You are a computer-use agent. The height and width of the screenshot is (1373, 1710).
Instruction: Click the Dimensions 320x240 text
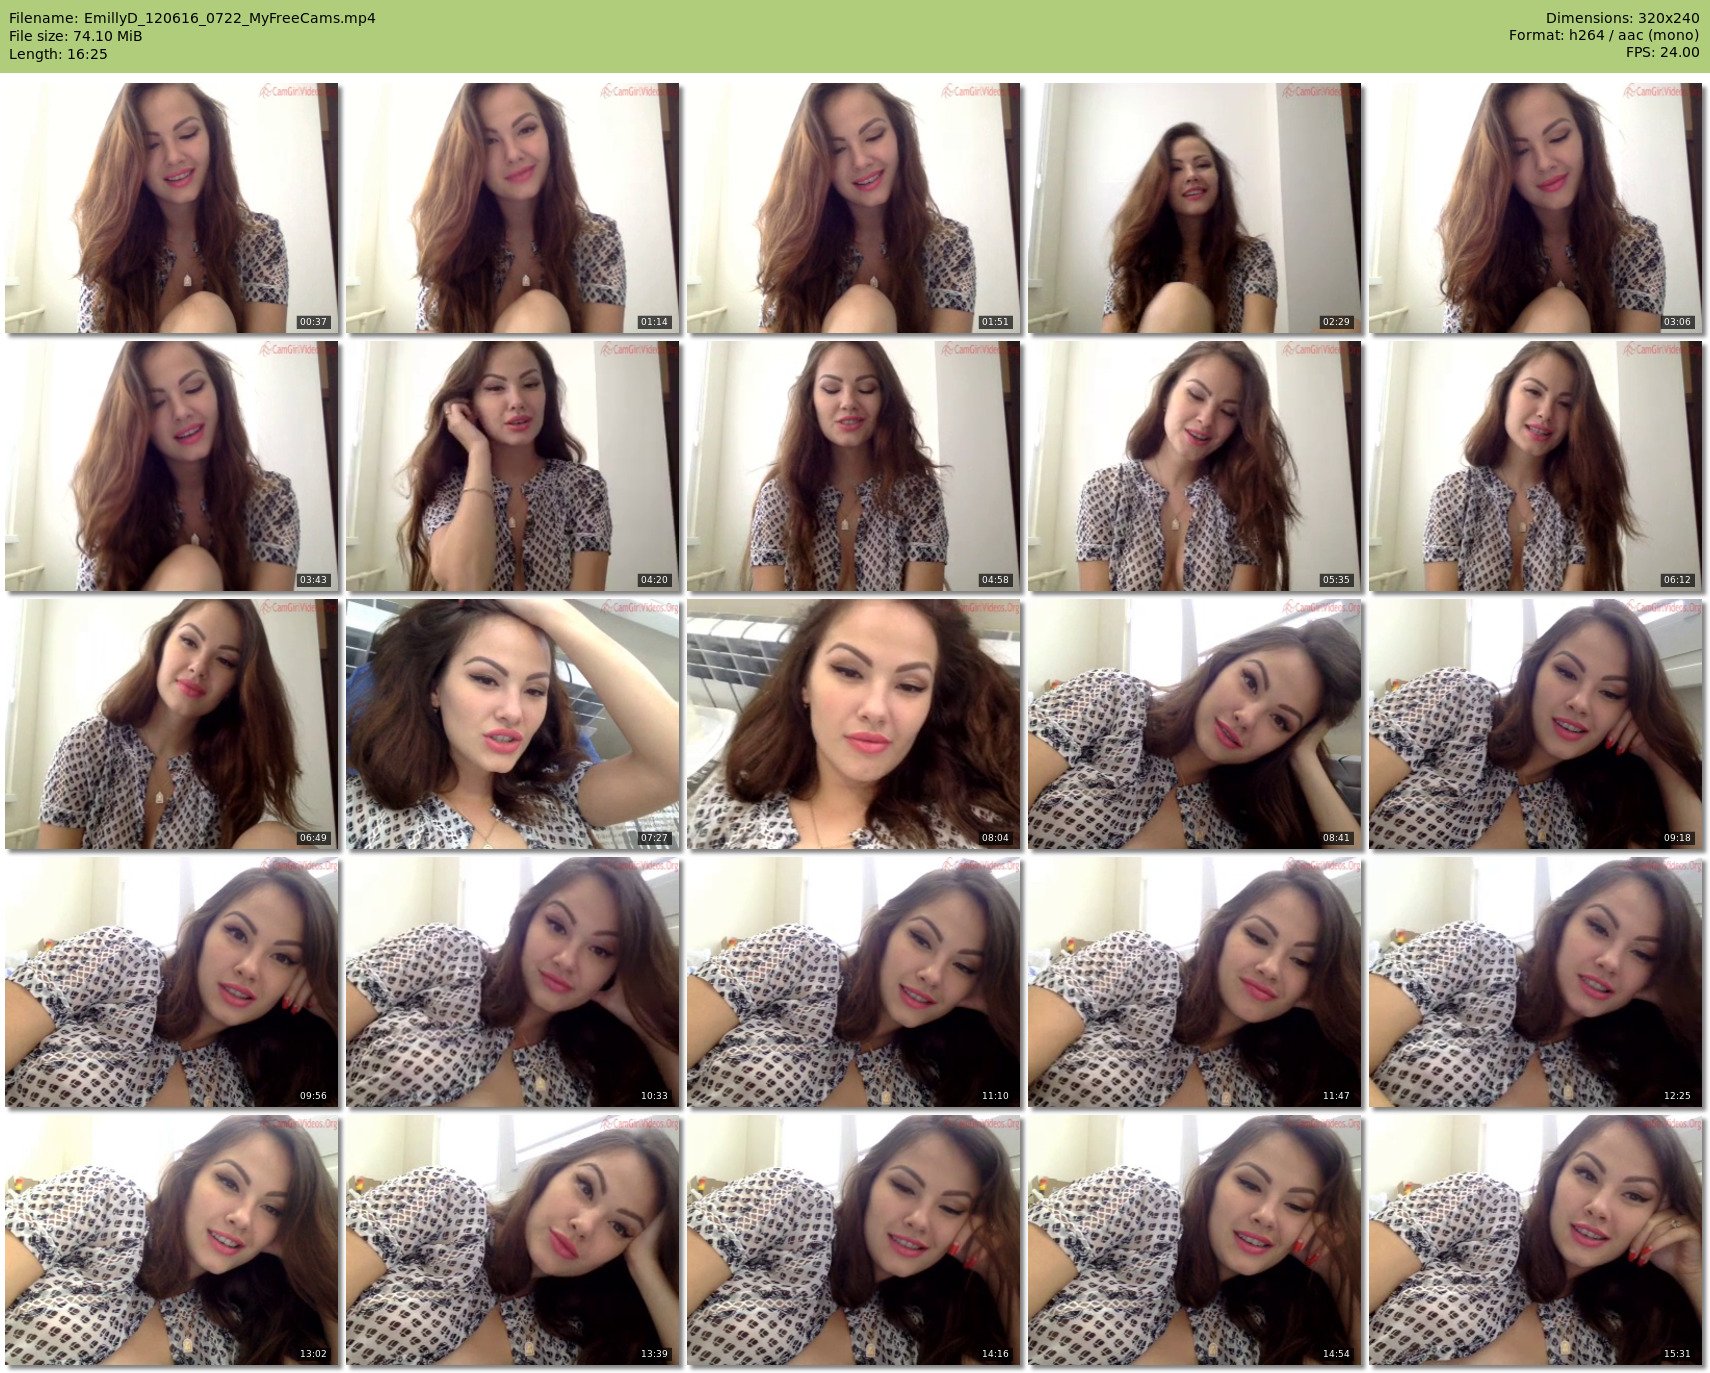click(1622, 18)
